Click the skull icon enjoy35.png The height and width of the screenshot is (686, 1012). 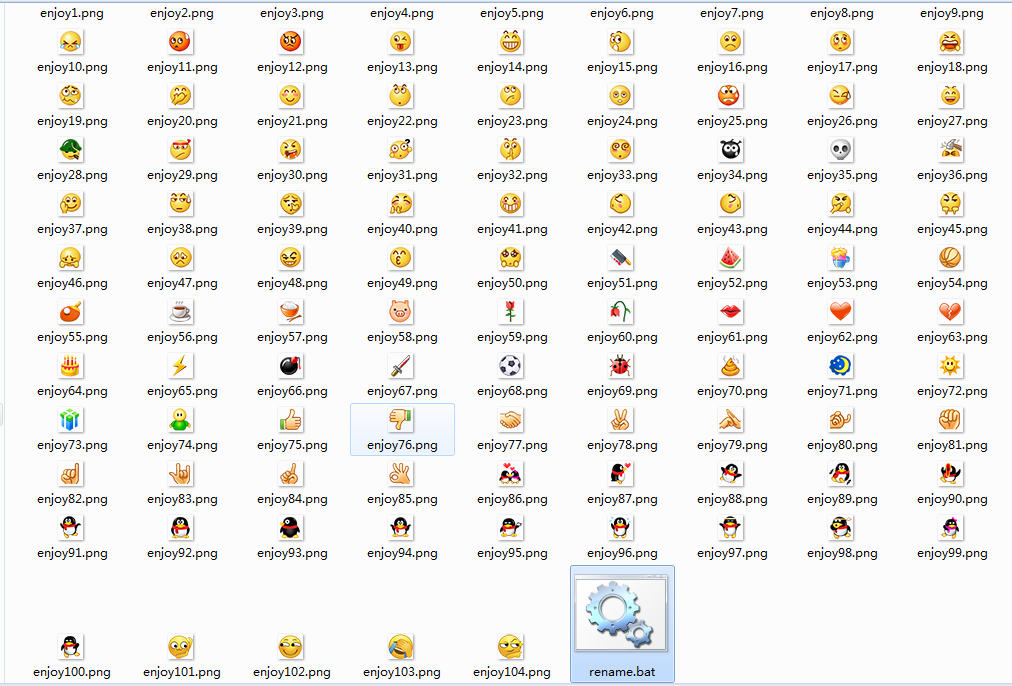[840, 150]
